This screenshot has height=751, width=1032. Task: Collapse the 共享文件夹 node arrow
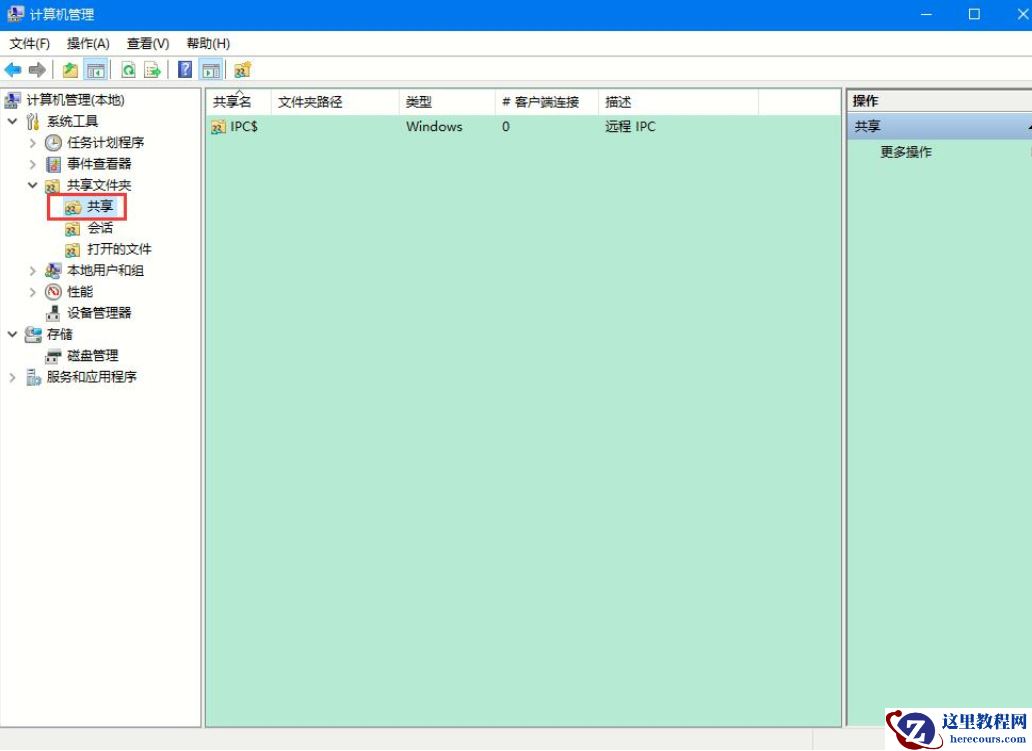[32, 185]
